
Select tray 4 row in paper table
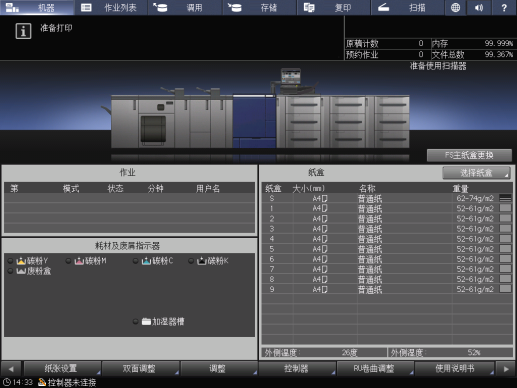pyautogui.click(x=387, y=239)
